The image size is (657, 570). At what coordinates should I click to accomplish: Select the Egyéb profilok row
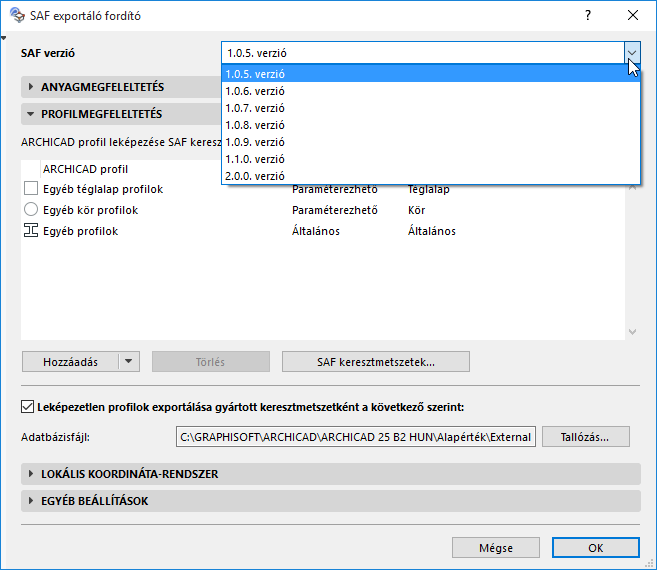(323, 231)
